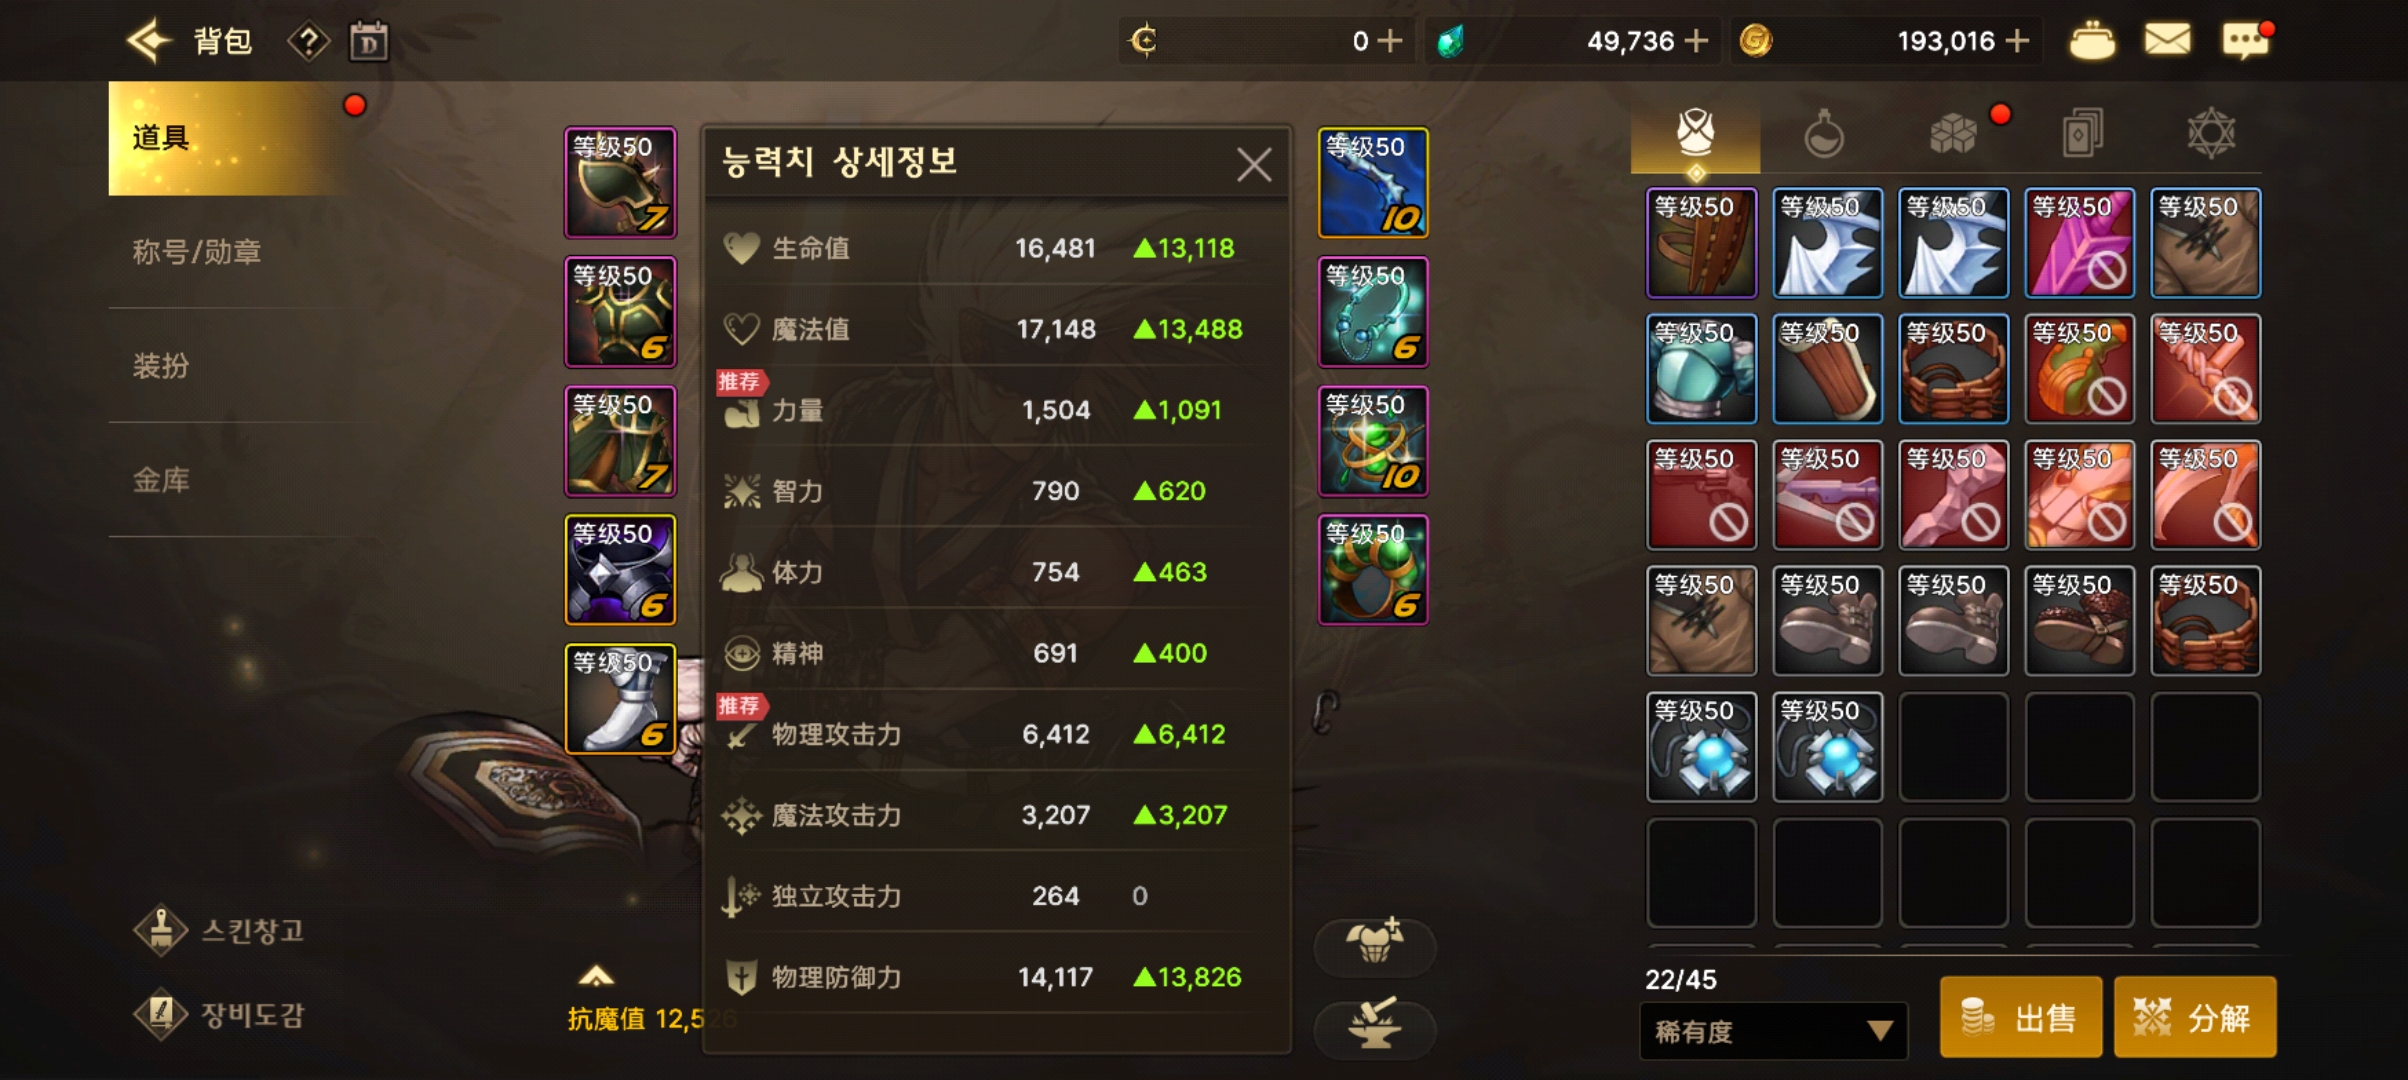
Task: Click the 分解 disassemble button
Action: [x=2195, y=1018]
